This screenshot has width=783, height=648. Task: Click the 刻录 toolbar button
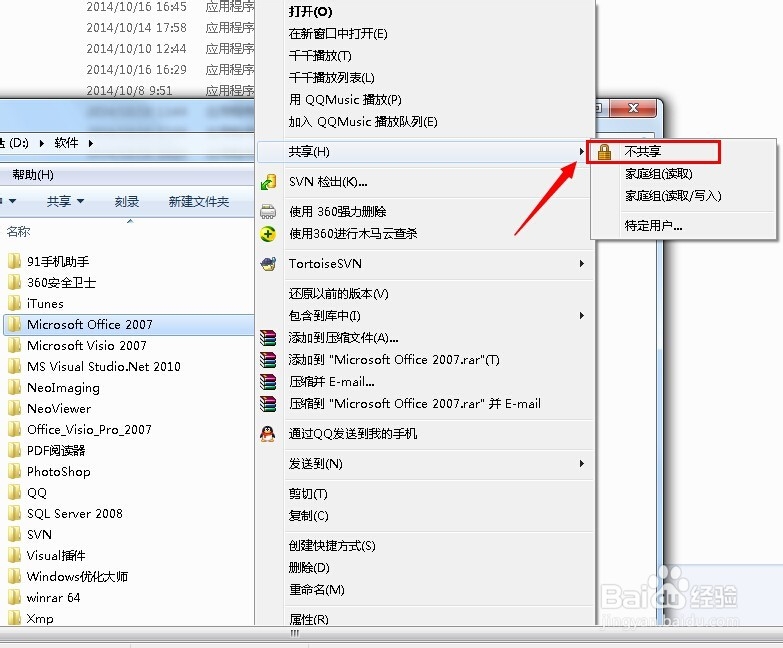127,201
